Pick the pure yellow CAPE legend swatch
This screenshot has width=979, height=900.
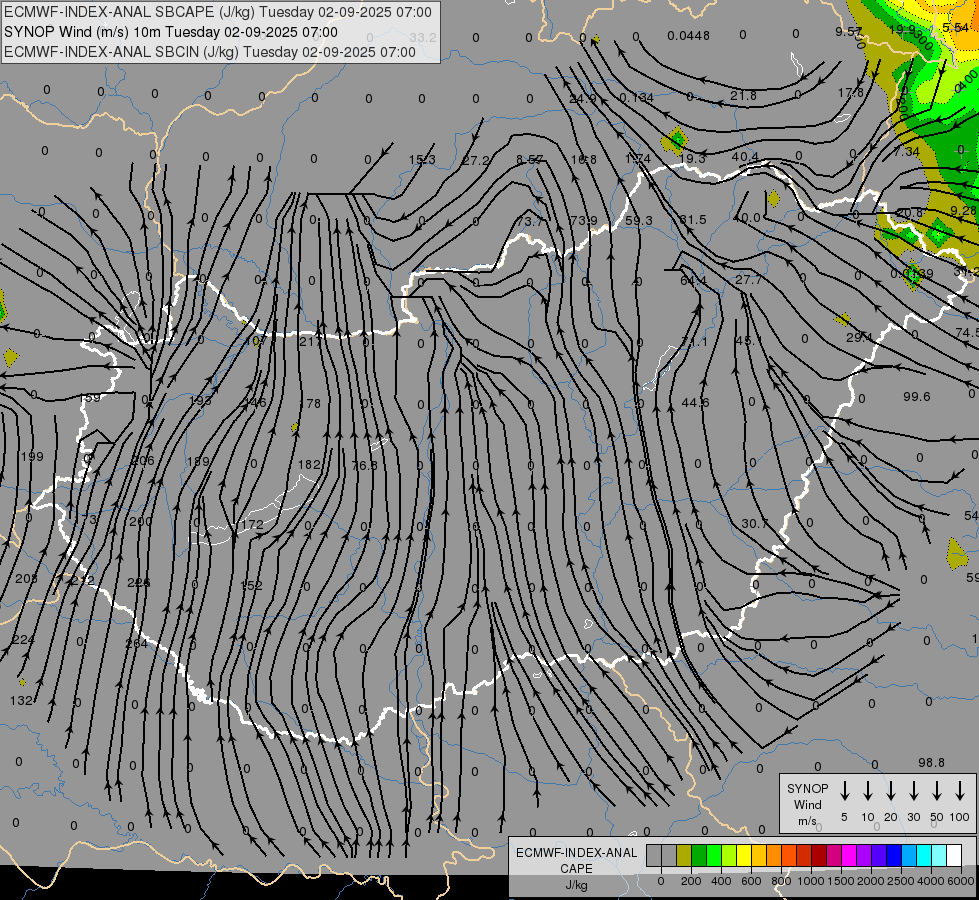pos(744,856)
